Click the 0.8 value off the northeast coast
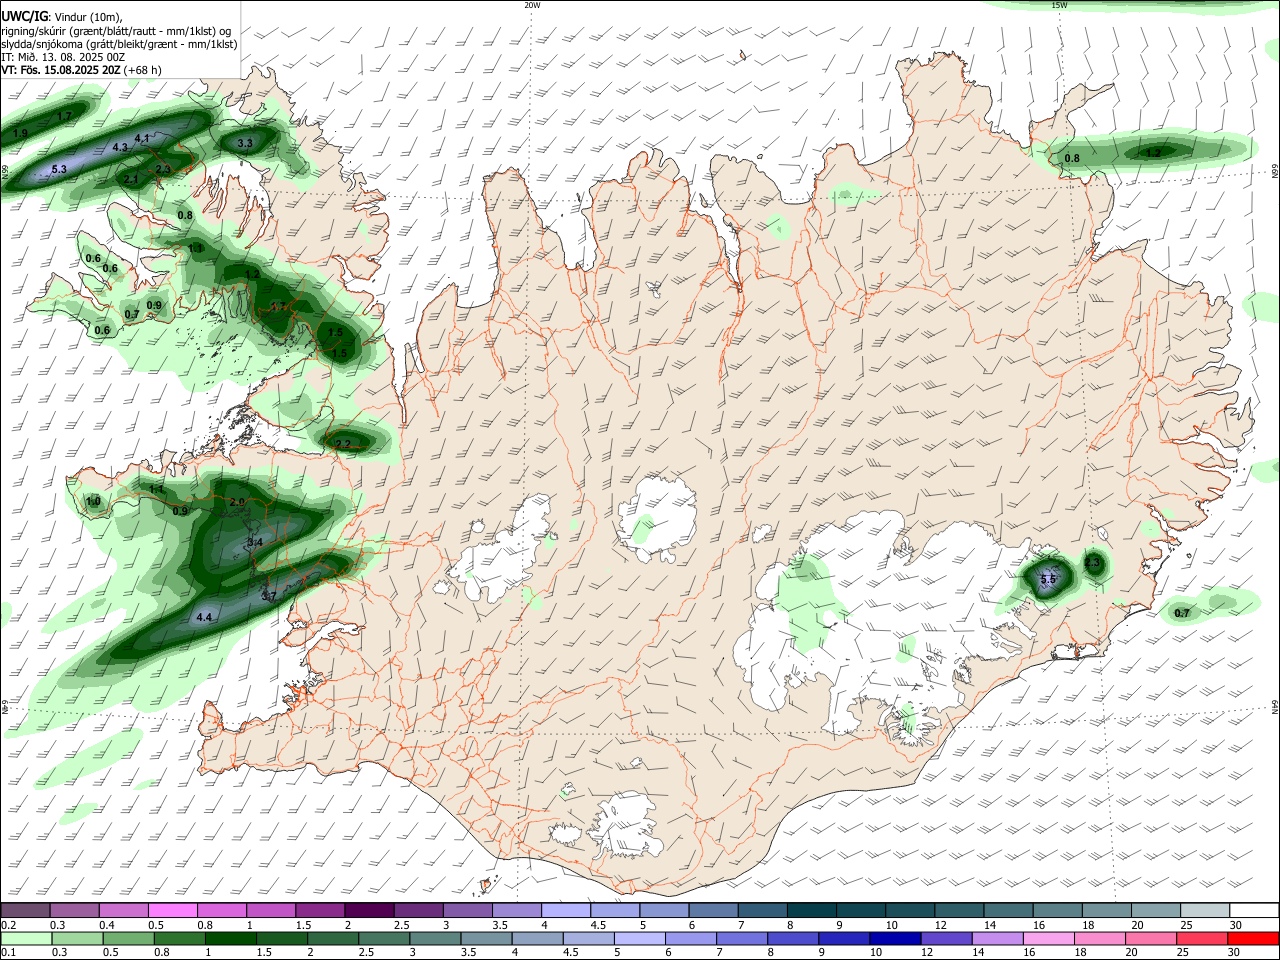 click(x=1072, y=159)
